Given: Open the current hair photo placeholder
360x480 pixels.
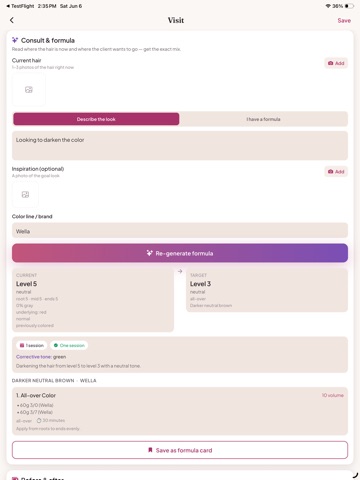Looking at the screenshot, I should (29, 89).
